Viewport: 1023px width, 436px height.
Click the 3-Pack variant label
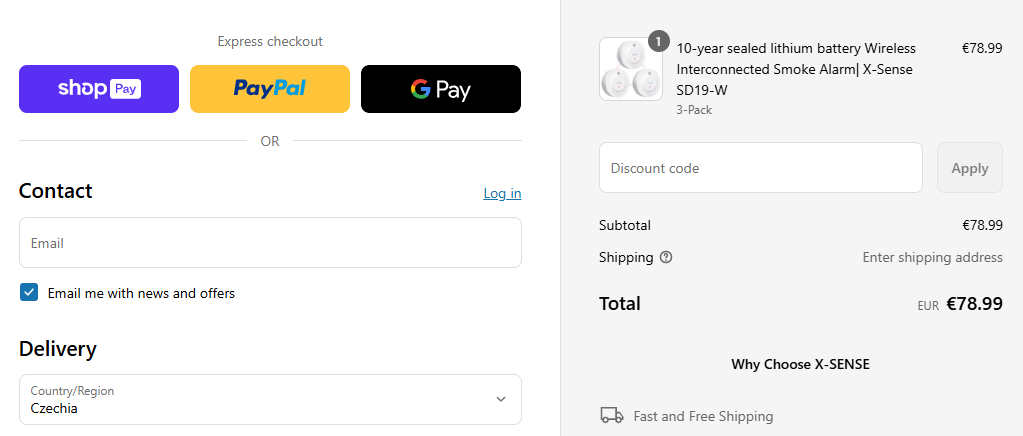click(x=694, y=110)
